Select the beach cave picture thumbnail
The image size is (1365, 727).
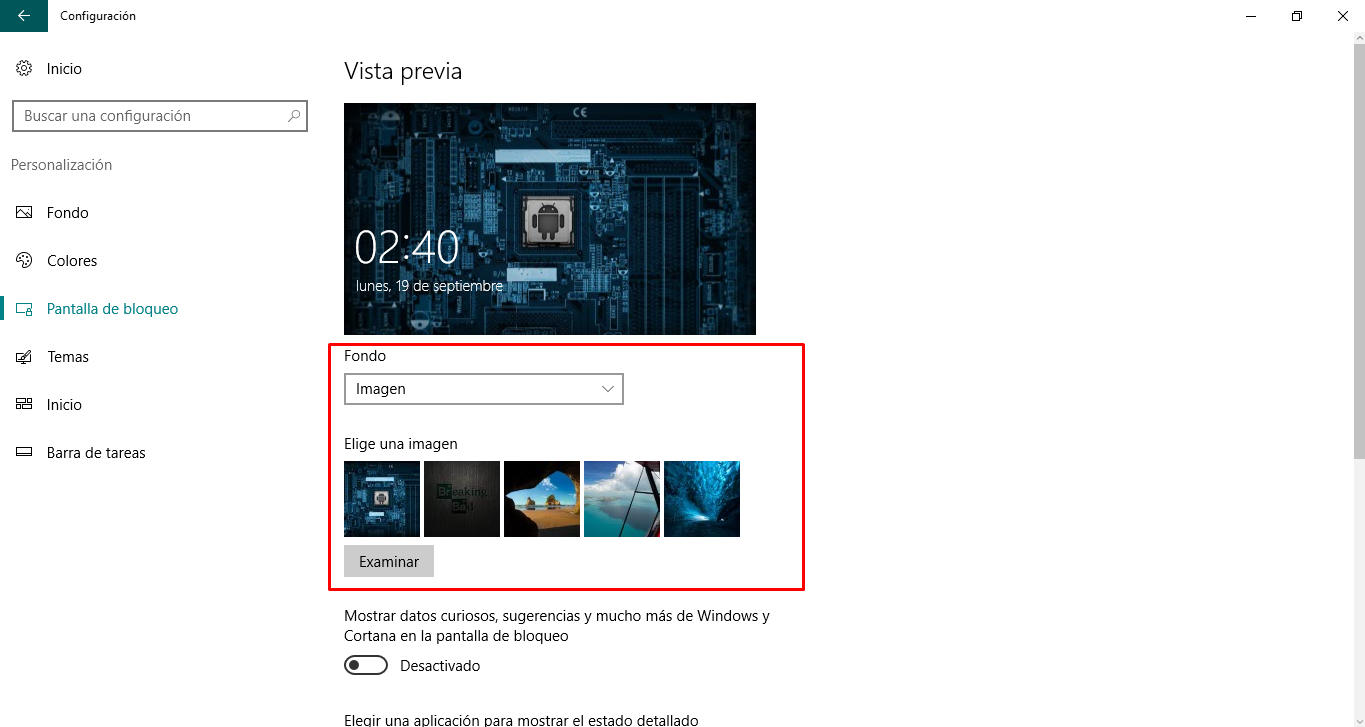tap(542, 499)
